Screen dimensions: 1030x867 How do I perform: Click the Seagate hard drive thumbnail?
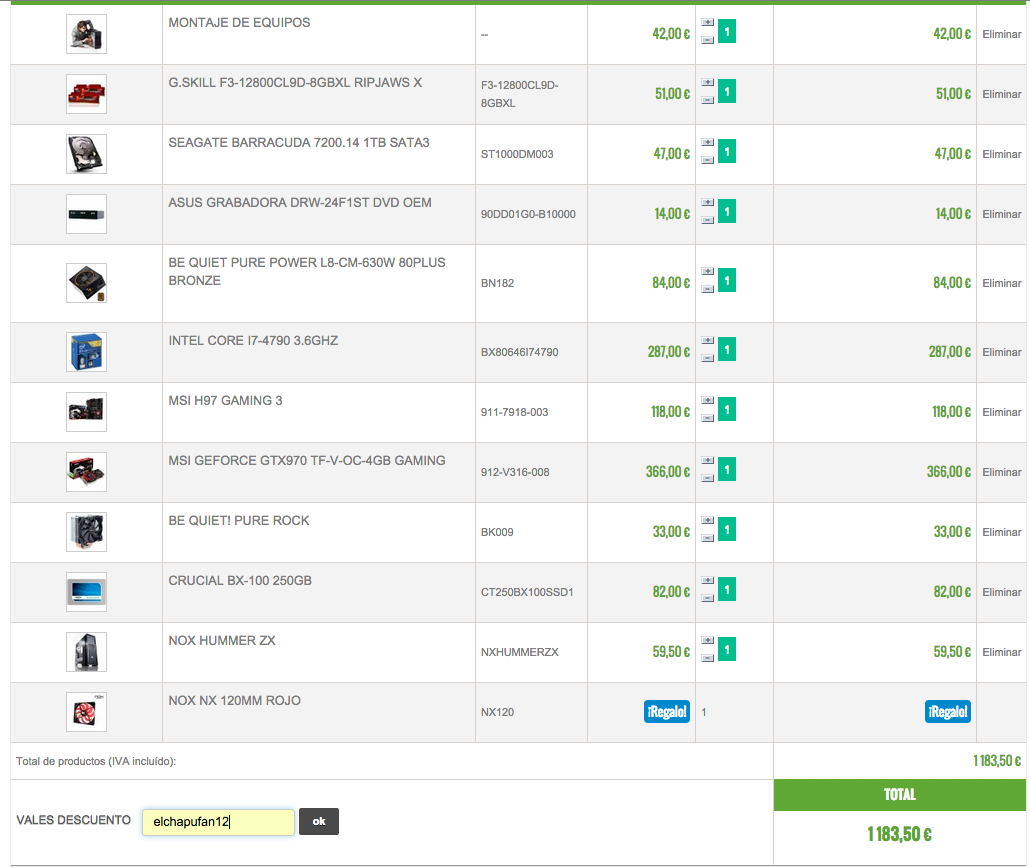pyautogui.click(x=86, y=154)
